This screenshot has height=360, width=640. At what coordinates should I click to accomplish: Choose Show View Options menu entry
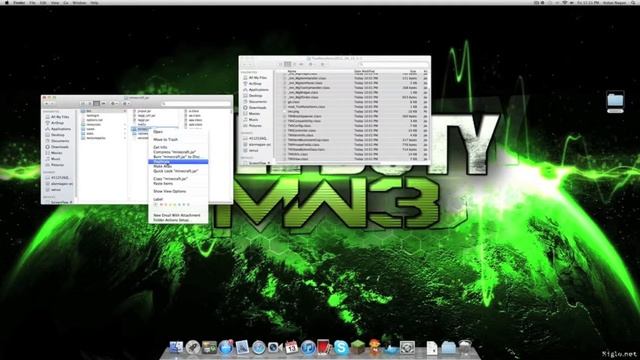(170, 191)
